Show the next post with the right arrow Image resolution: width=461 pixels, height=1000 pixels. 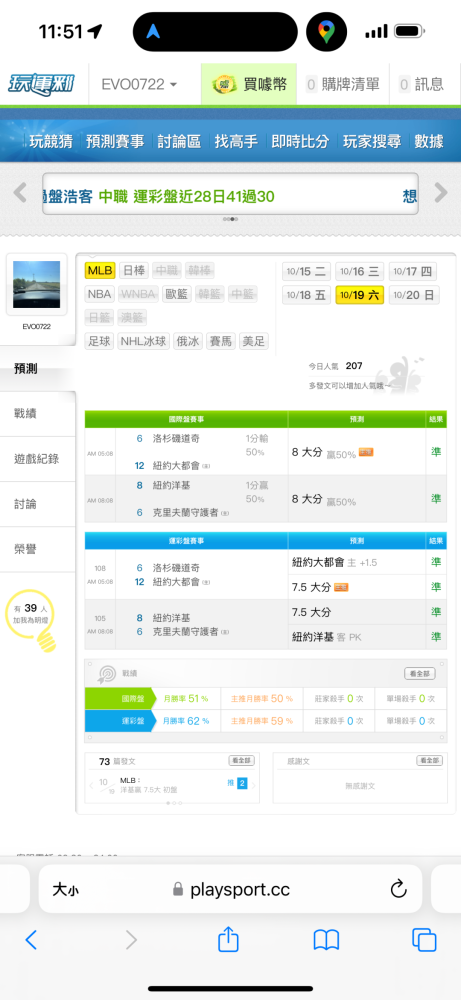(x=254, y=786)
